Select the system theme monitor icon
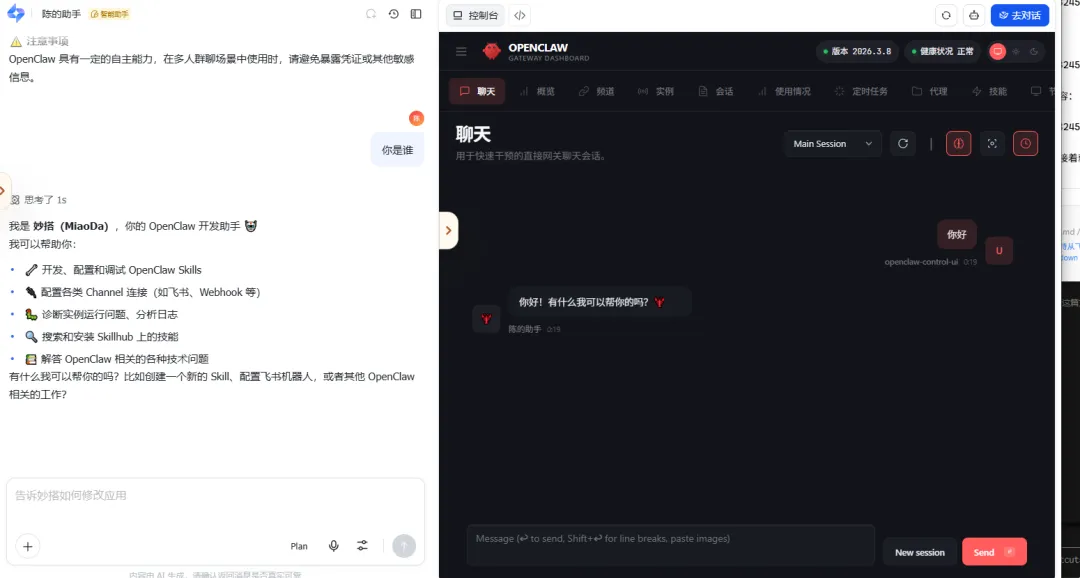 click(x=997, y=52)
